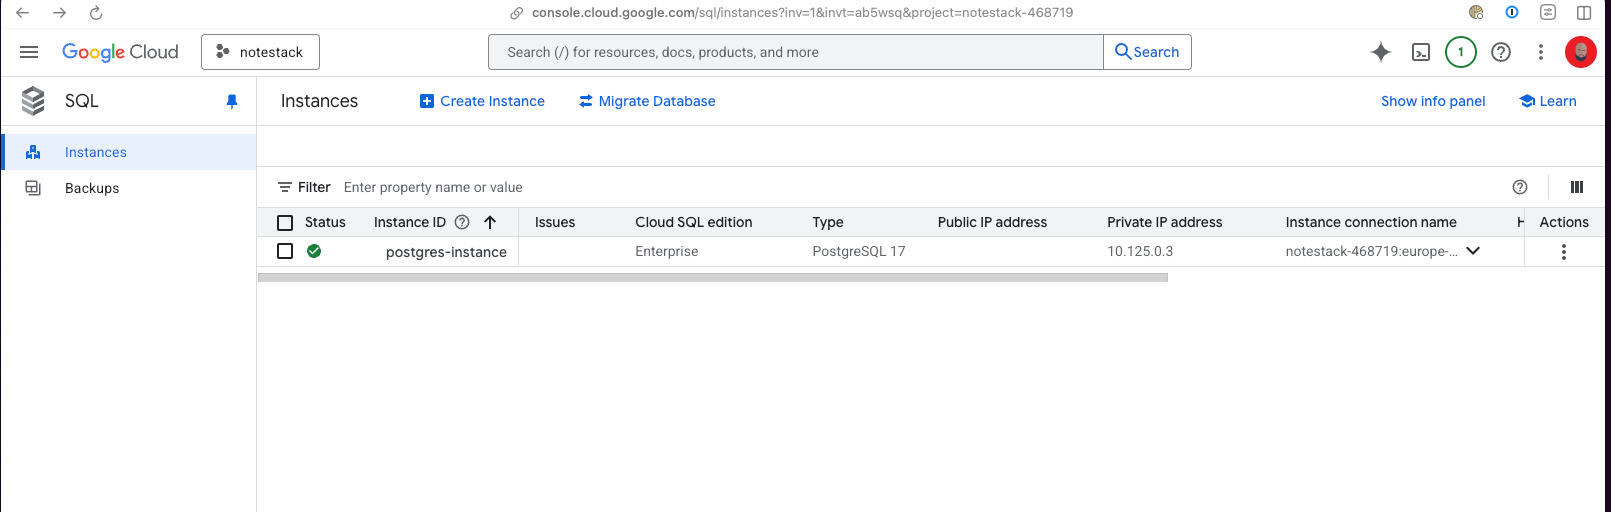
Task: Click Instance connection name column header
Action: click(x=1371, y=222)
